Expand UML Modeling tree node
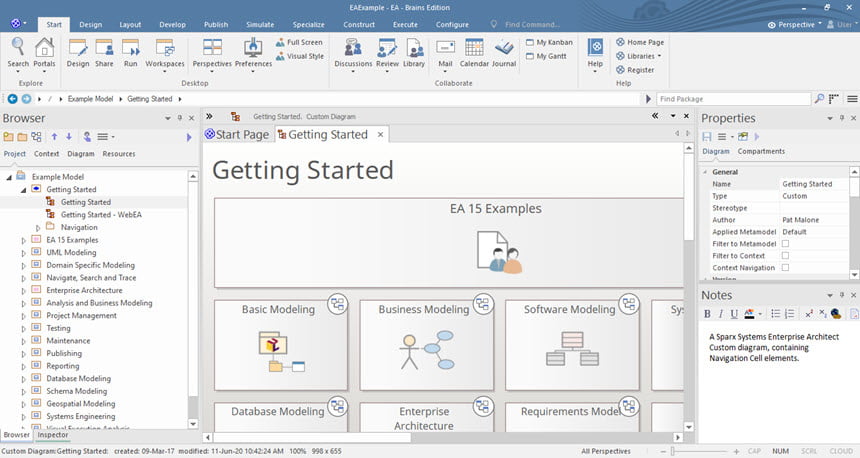Viewport: 860px width, 458px height. (24, 253)
